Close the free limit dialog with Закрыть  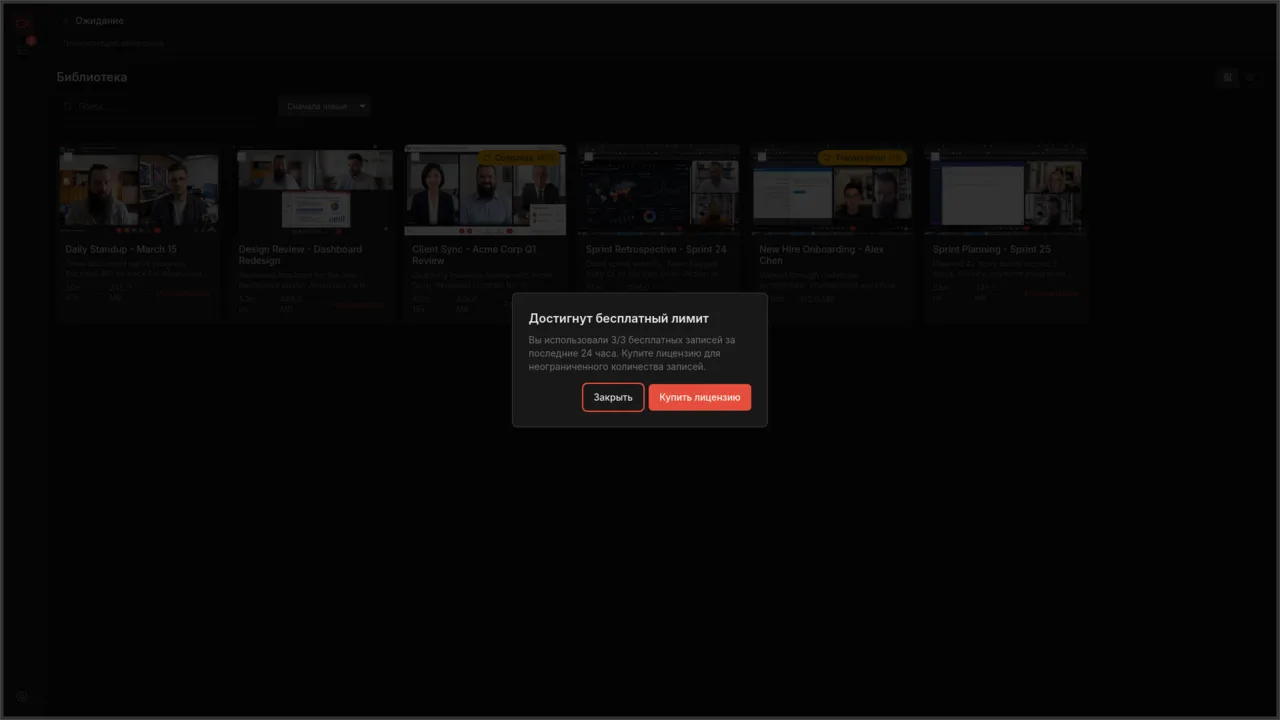[x=613, y=397]
